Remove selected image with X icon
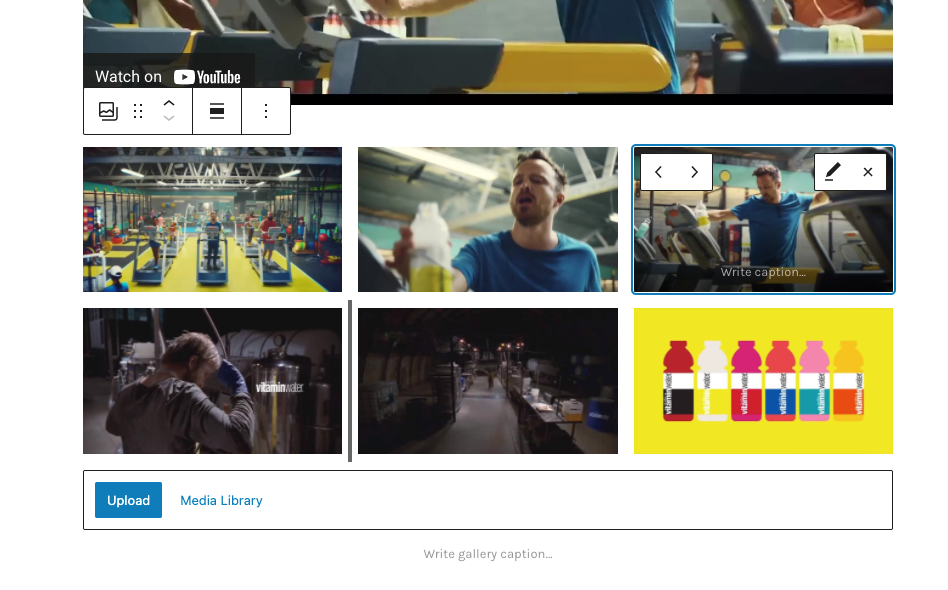Image resolution: width=948 pixels, height=590 pixels. [x=868, y=172]
